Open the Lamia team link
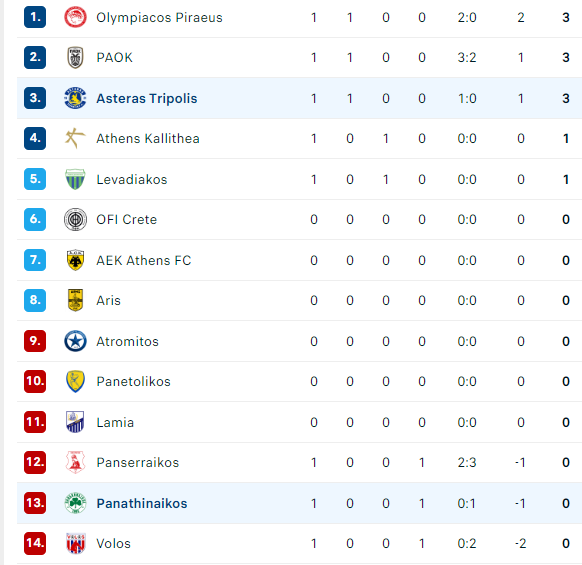Image resolution: width=582 pixels, height=565 pixels. click(115, 422)
